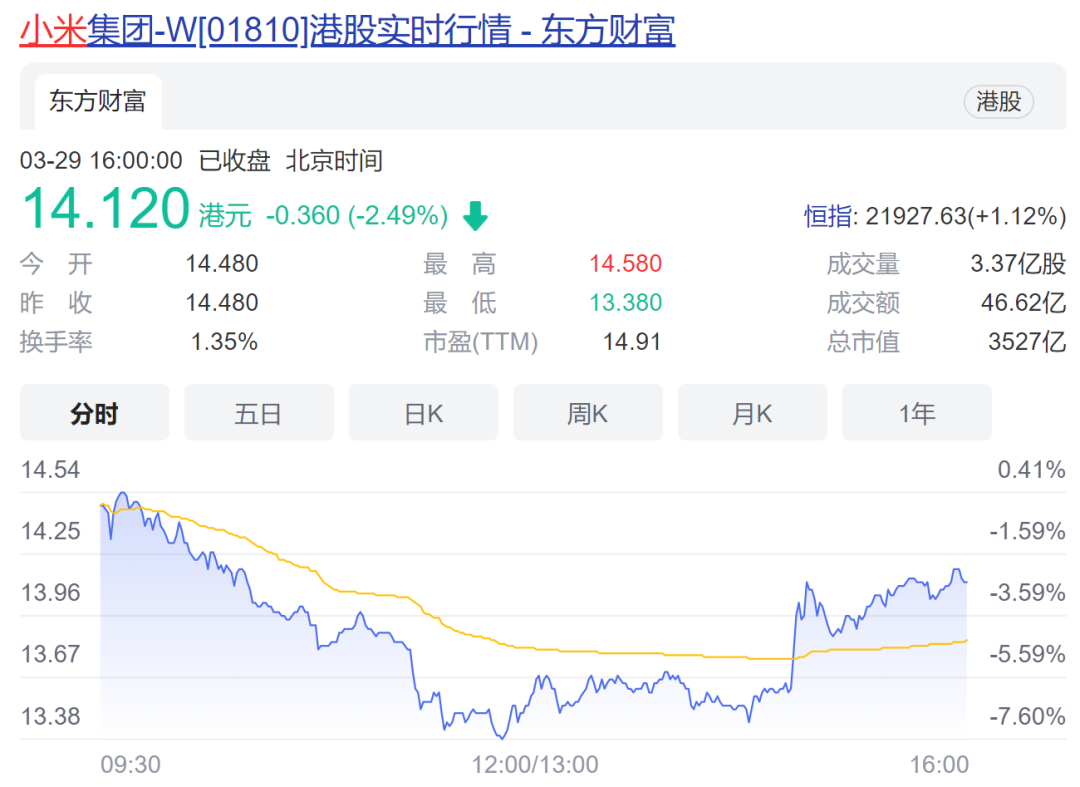This screenshot has width=1080, height=787.
Task: View the 月K monthly candlestick chart
Action: (752, 413)
